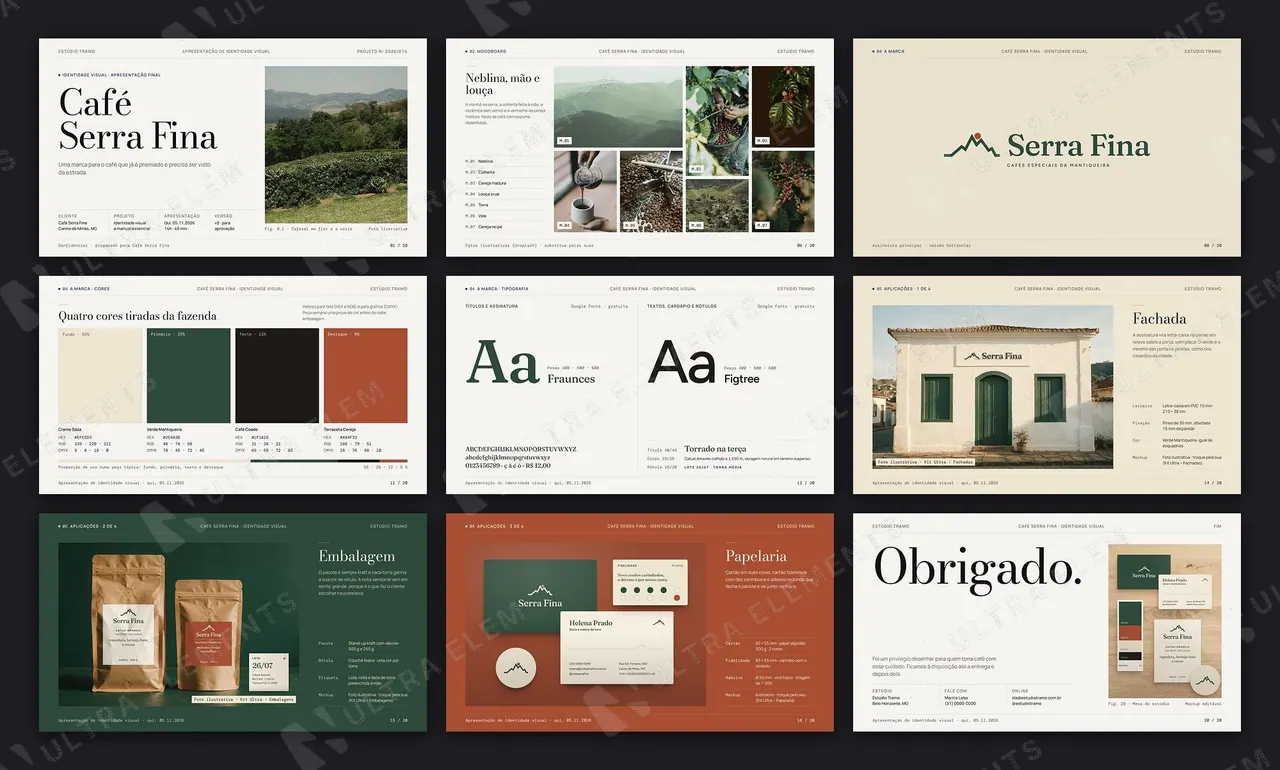Click the mountain icon in the Serra Fina logo slide
Screen dimensions: 1280x770
pyautogui.click(x=972, y=146)
